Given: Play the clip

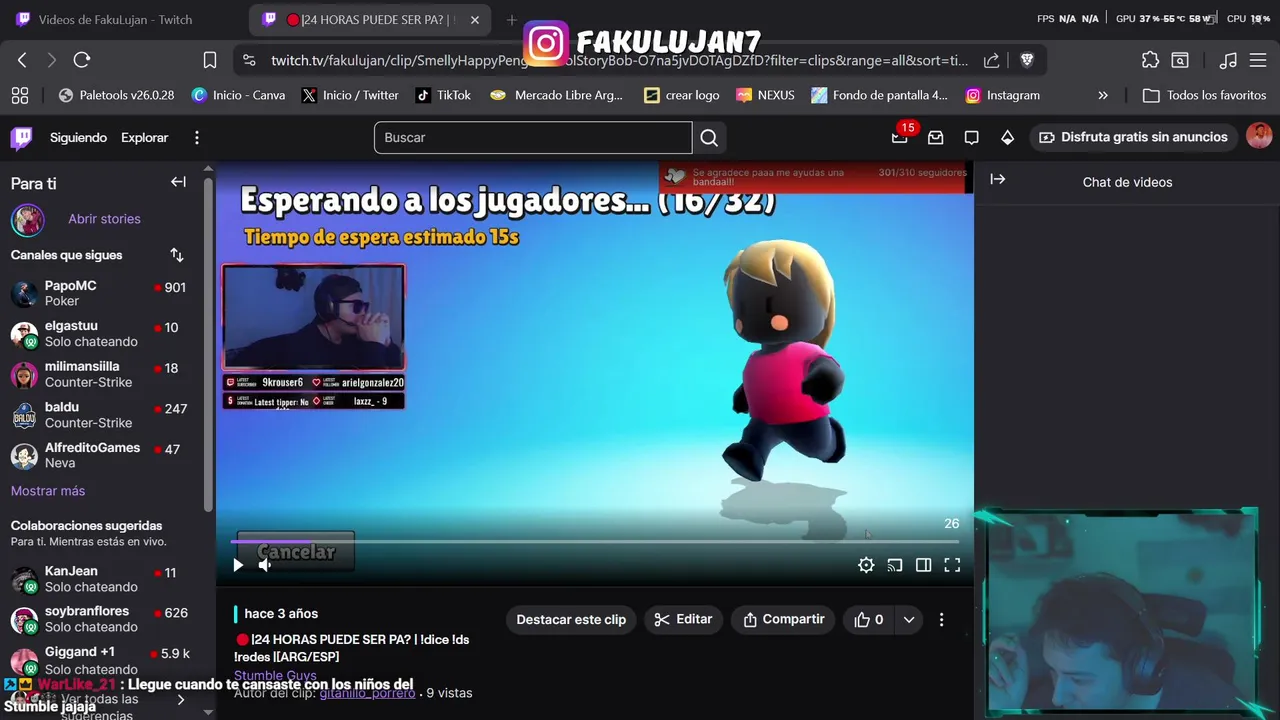Looking at the screenshot, I should [x=238, y=565].
